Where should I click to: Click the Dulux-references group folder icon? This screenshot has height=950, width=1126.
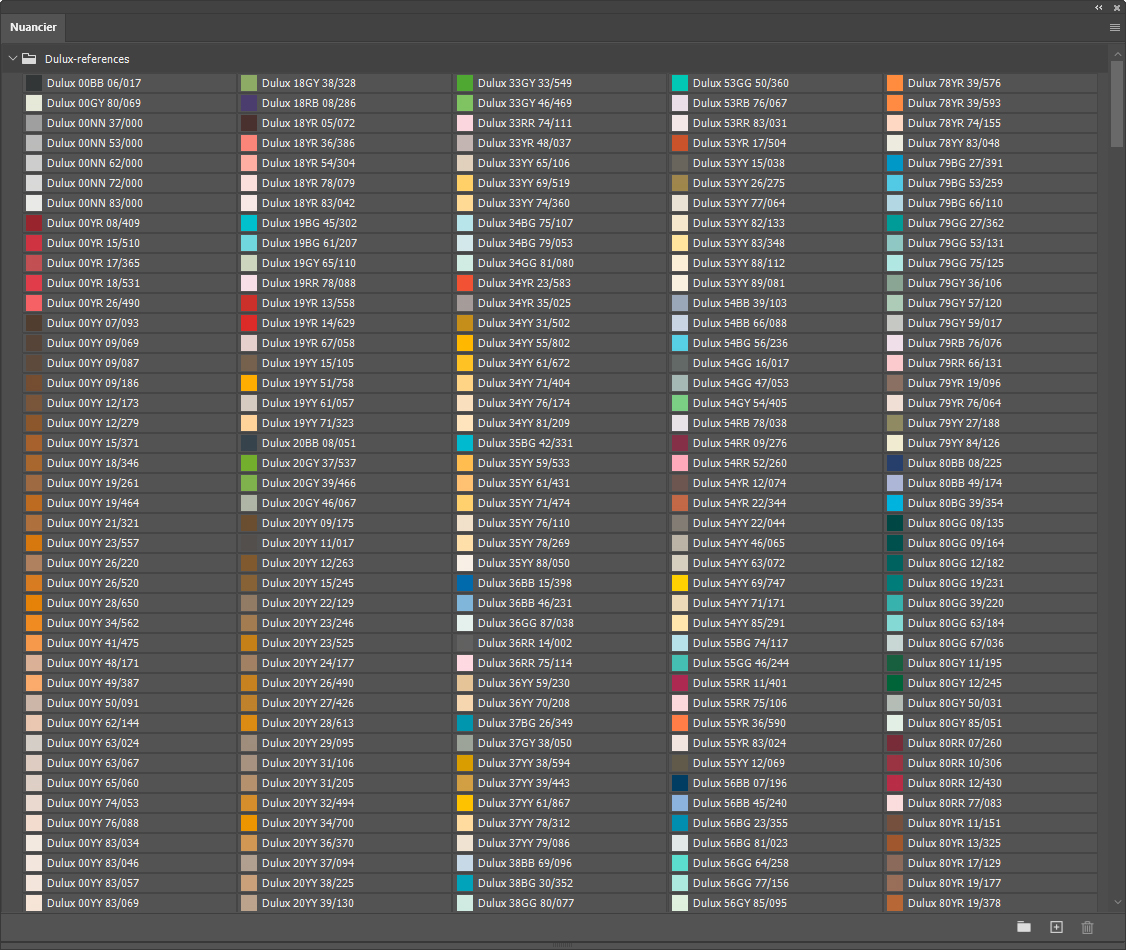tap(30, 59)
